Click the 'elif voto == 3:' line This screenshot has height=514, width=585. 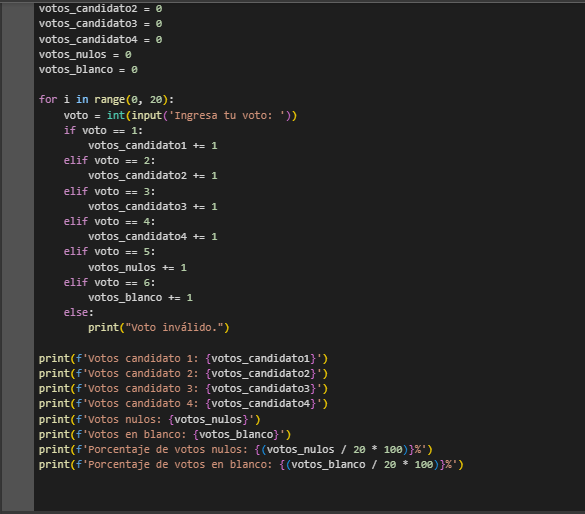click(x=109, y=192)
